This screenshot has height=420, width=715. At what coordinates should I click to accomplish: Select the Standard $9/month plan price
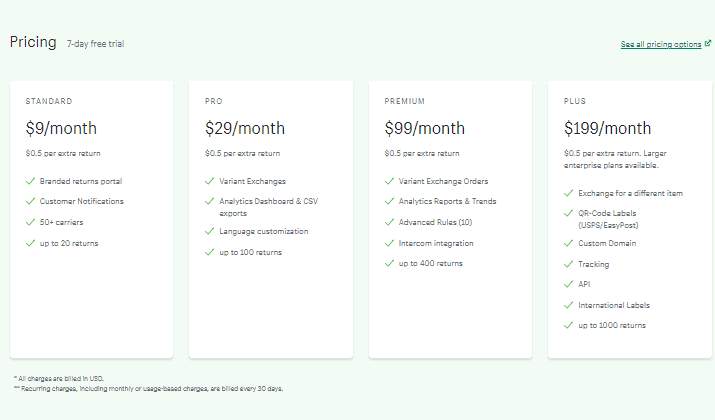coord(61,128)
